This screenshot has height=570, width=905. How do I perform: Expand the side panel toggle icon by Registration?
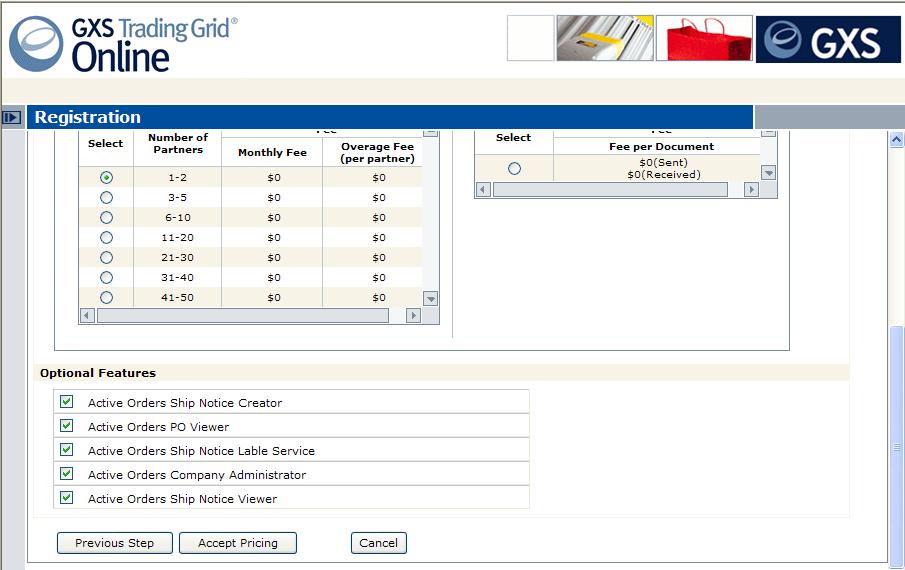click(12, 118)
